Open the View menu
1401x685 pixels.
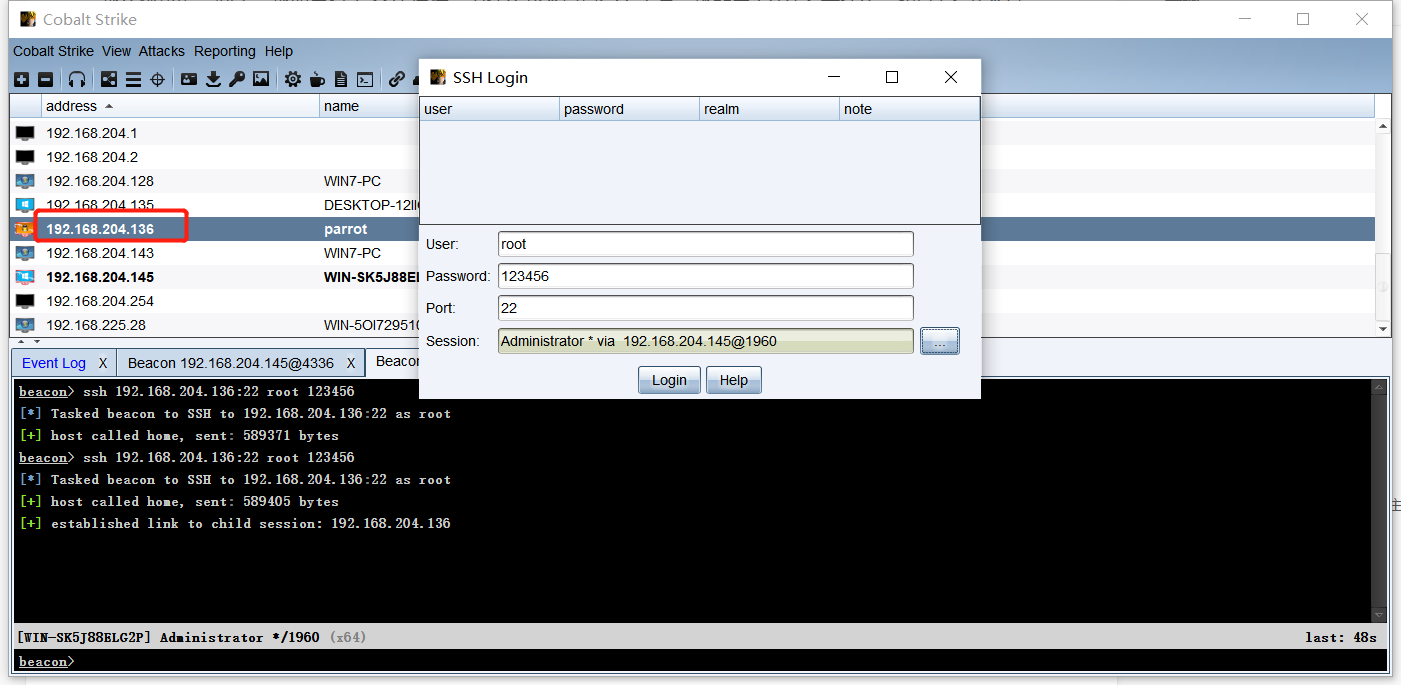point(116,51)
